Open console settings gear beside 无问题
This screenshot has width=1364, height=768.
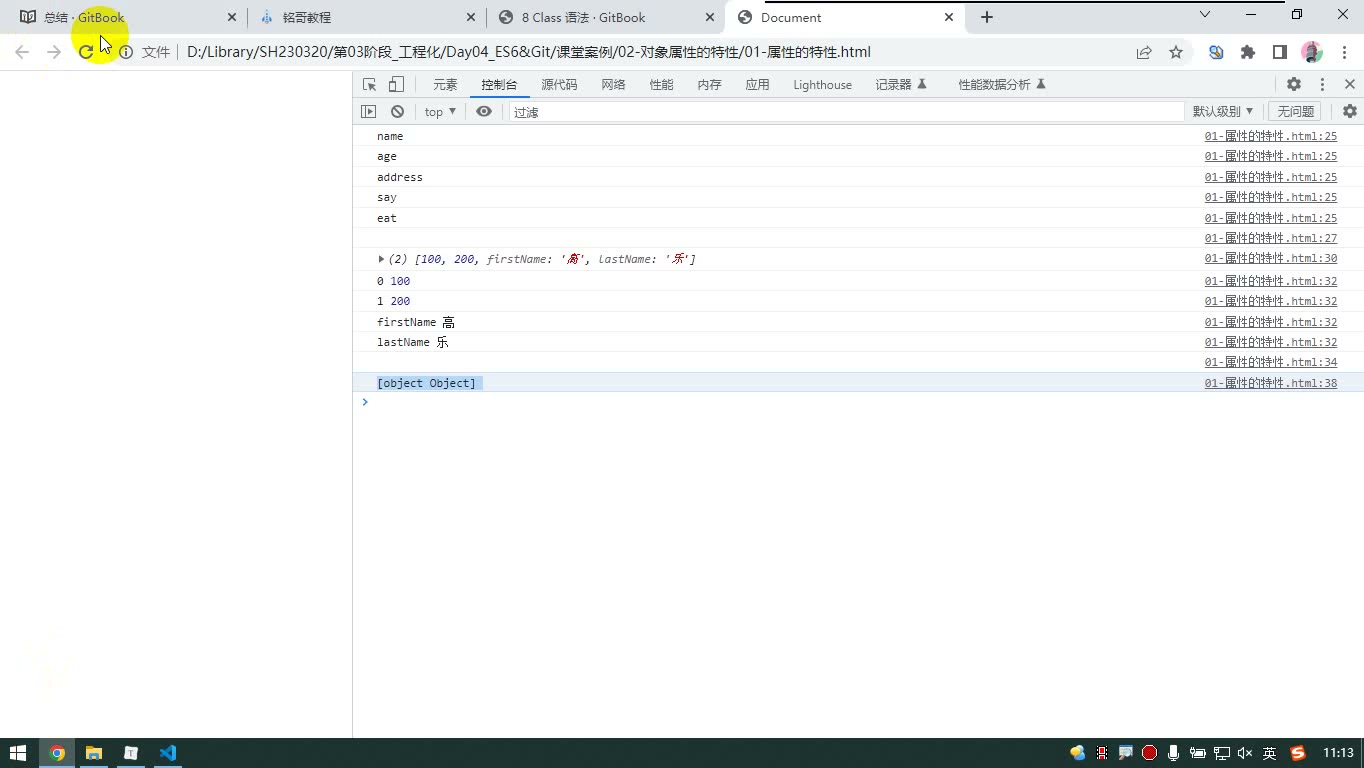pos(1350,112)
